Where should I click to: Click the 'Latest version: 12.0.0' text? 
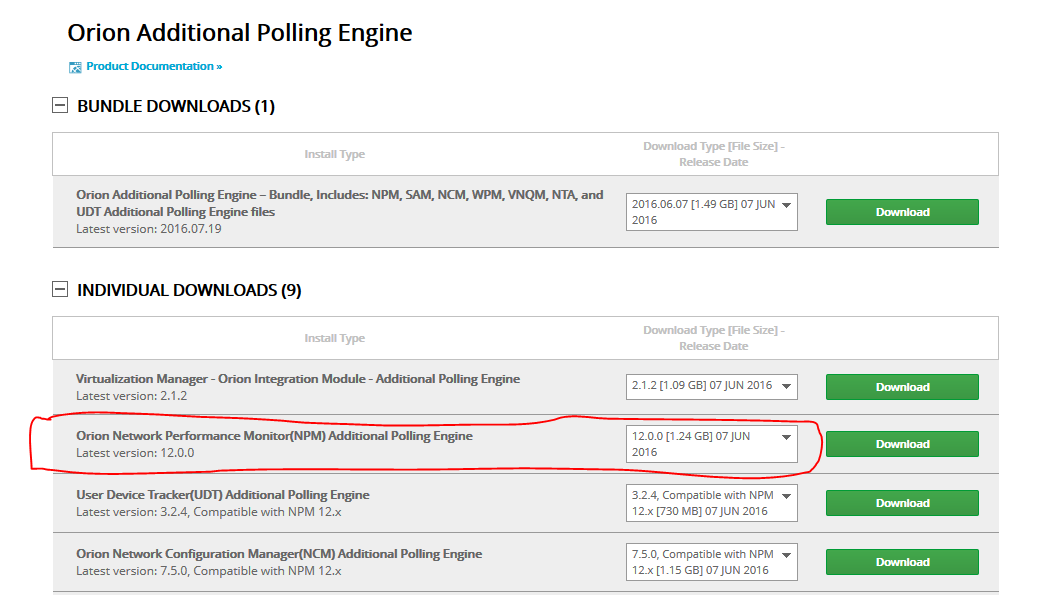click(x=135, y=453)
